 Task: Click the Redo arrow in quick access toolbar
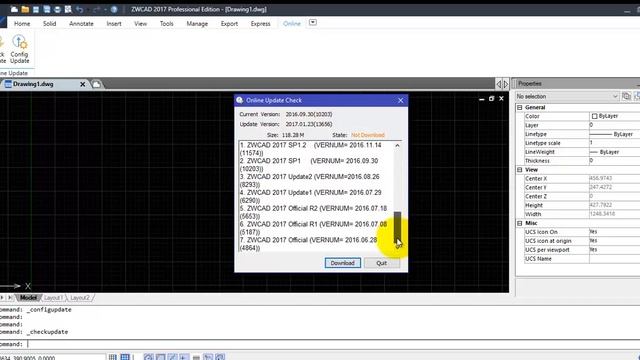(x=96, y=9)
